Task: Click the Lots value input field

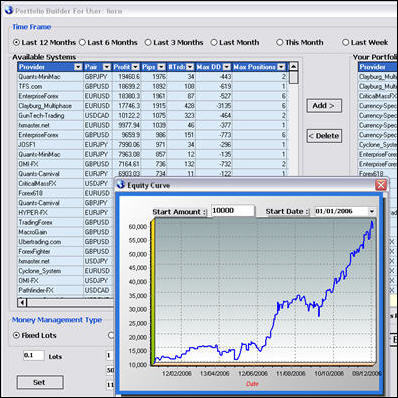Action: pyautogui.click(x=34, y=355)
